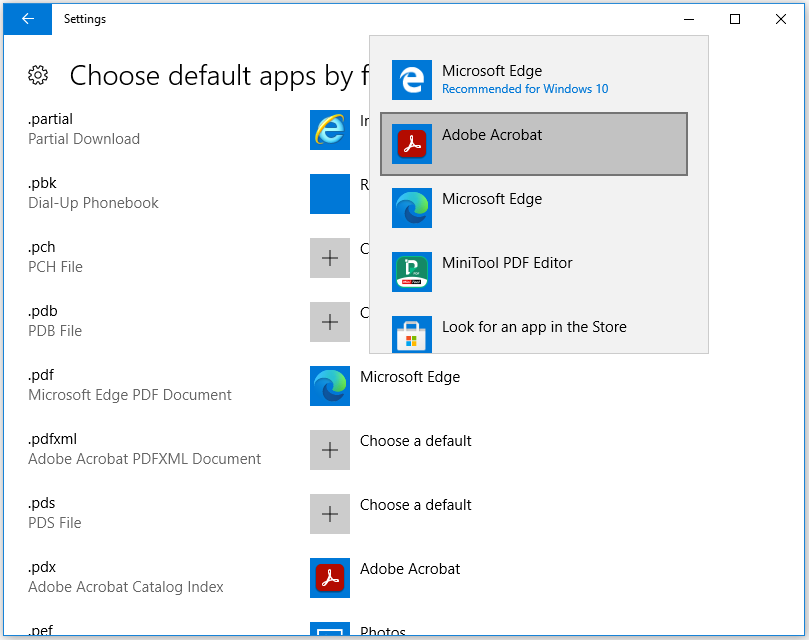
Task: Click the plus icon for .pds
Action: coord(330,514)
